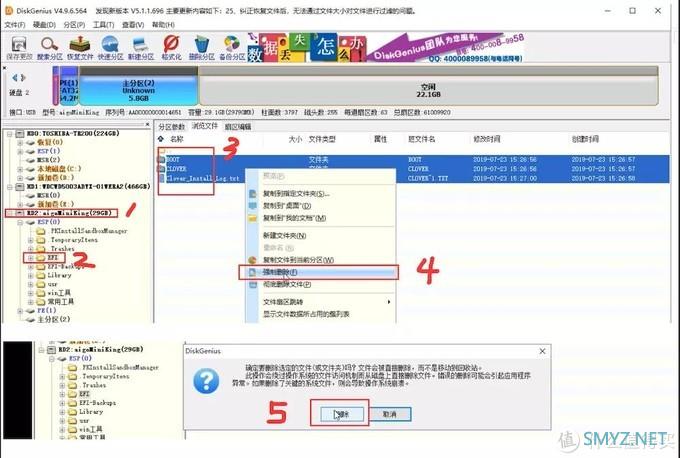Sort by the 修改时间 column header
The image size is (680, 458).
[x=487, y=139]
